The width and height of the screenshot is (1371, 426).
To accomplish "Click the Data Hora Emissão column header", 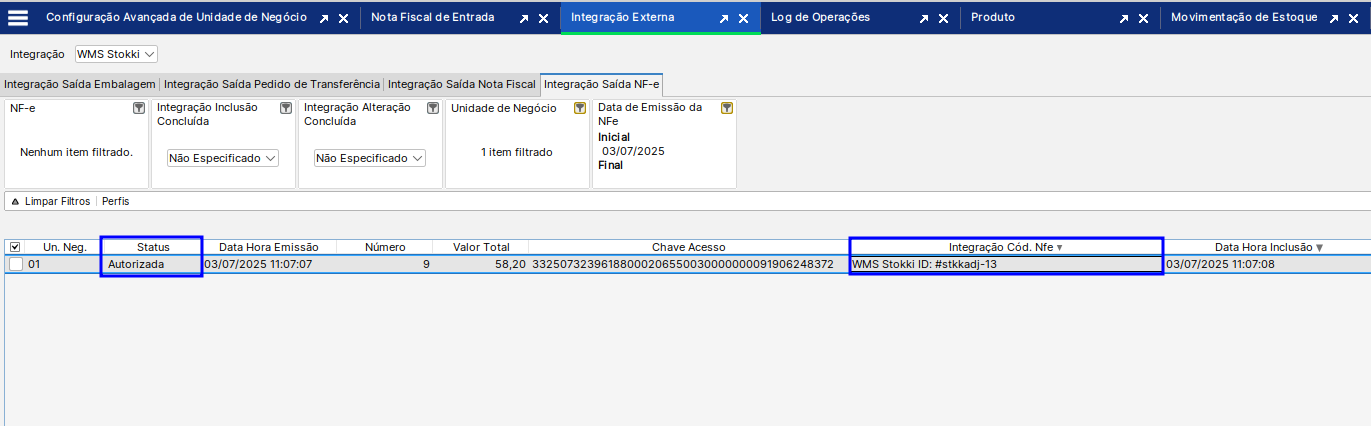I will pos(269,247).
